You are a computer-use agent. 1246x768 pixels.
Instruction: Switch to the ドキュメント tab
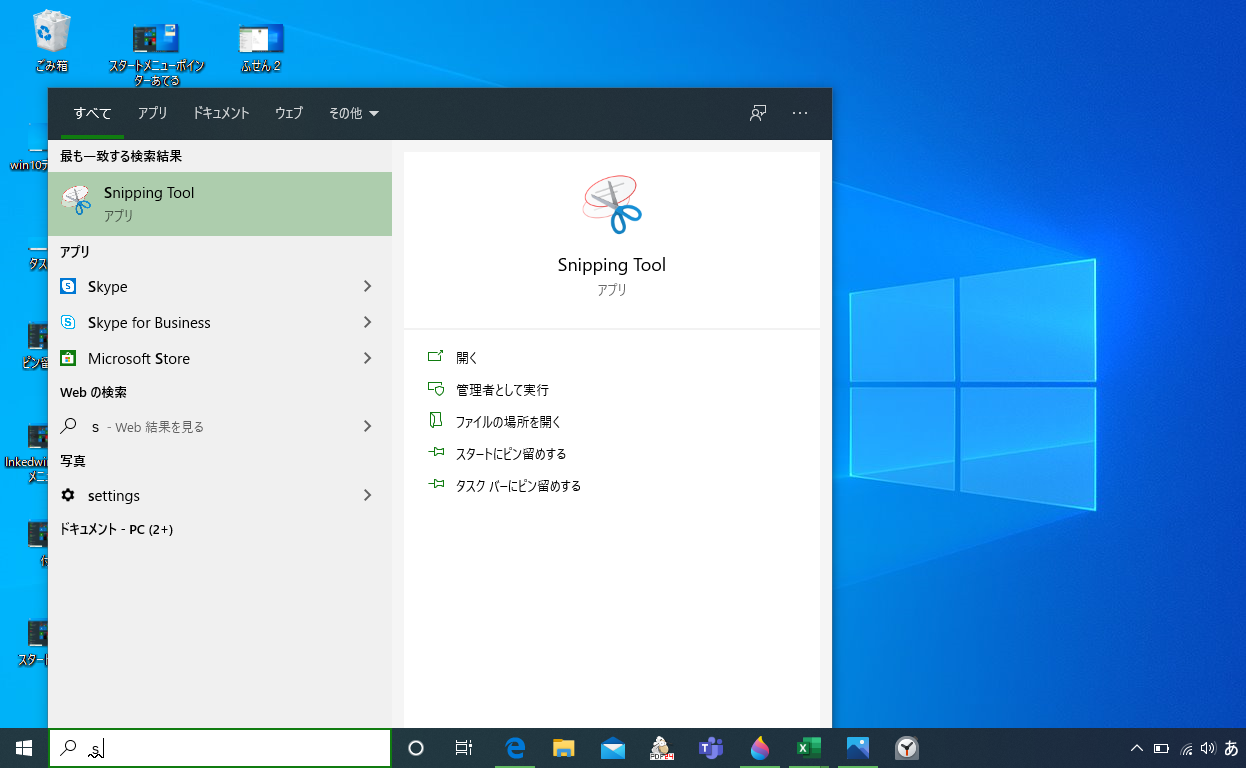click(x=221, y=113)
